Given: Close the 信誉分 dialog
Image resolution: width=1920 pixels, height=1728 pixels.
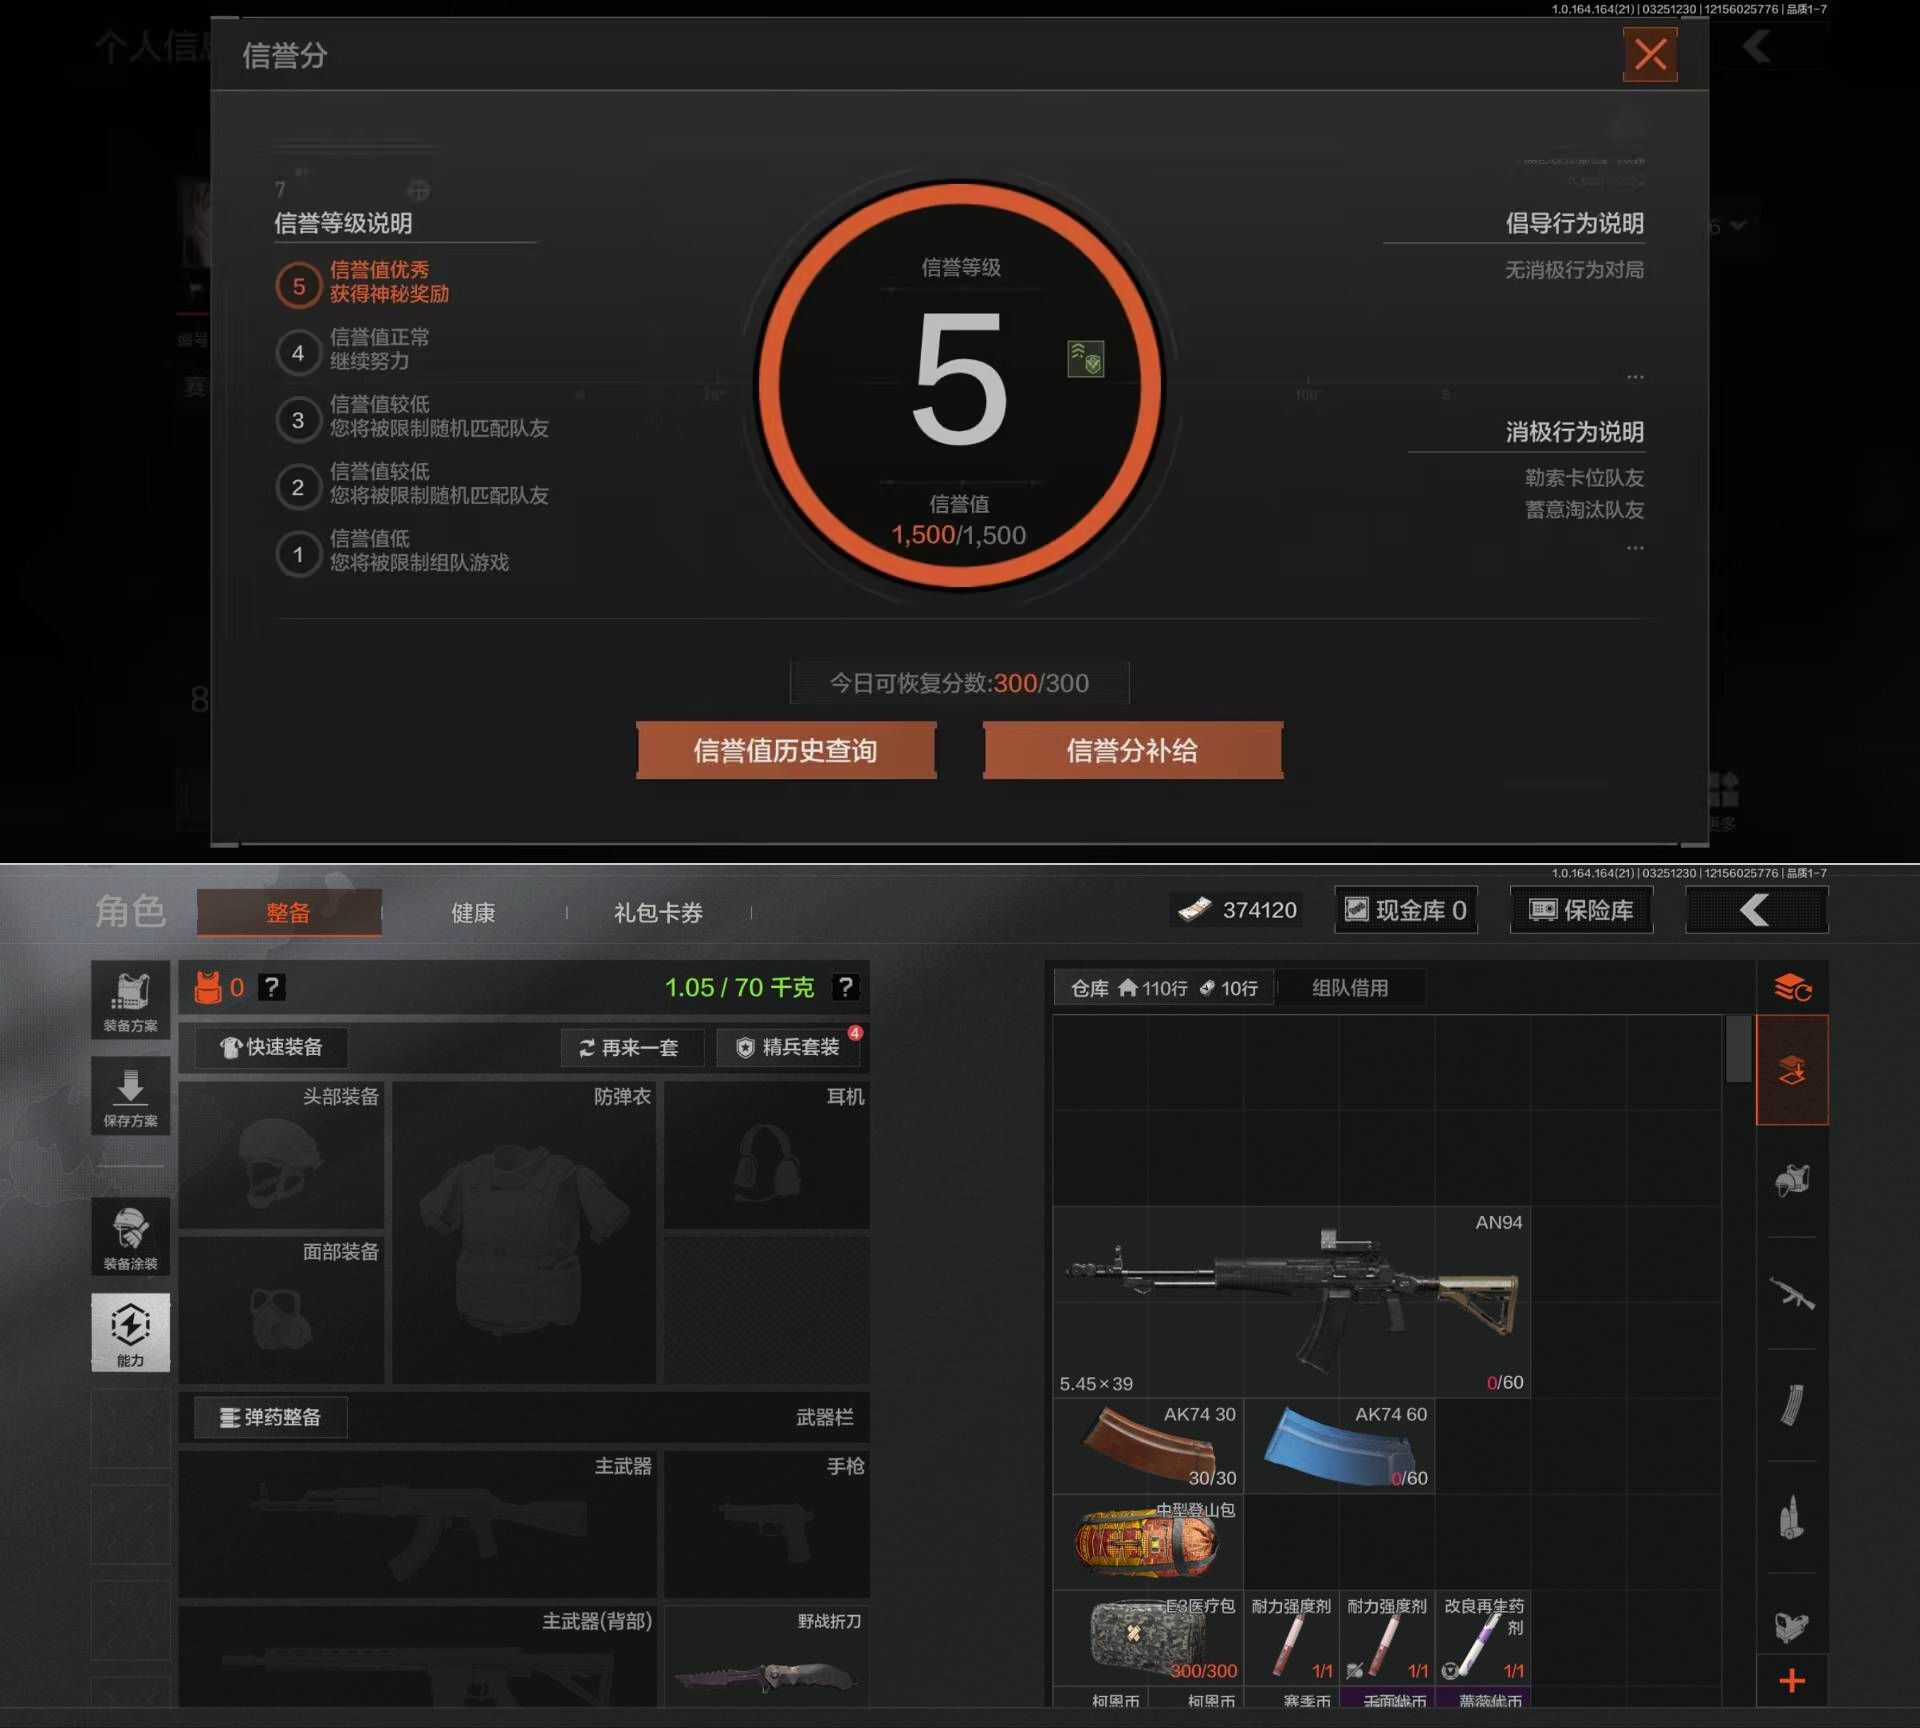Looking at the screenshot, I should (x=1649, y=54).
